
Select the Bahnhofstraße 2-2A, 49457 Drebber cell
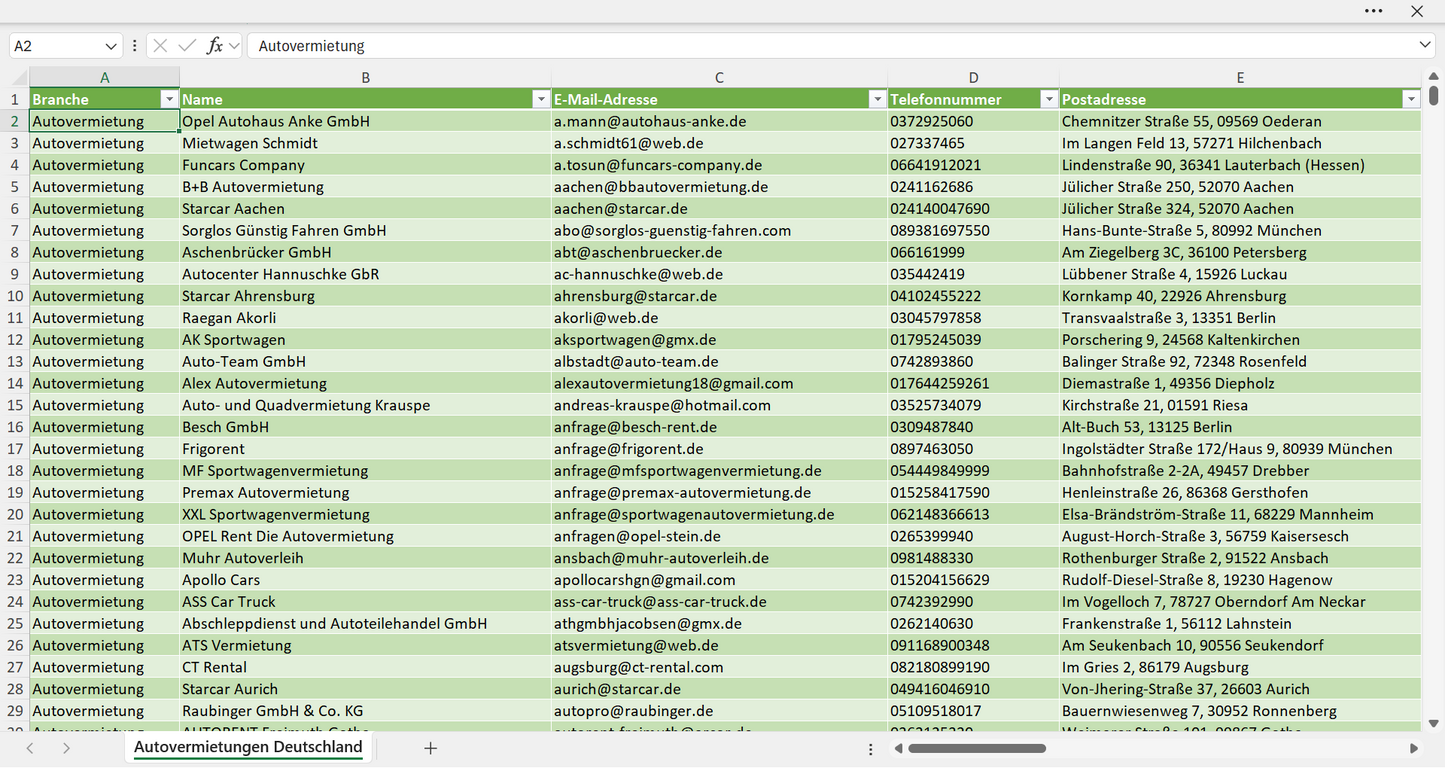1240,471
